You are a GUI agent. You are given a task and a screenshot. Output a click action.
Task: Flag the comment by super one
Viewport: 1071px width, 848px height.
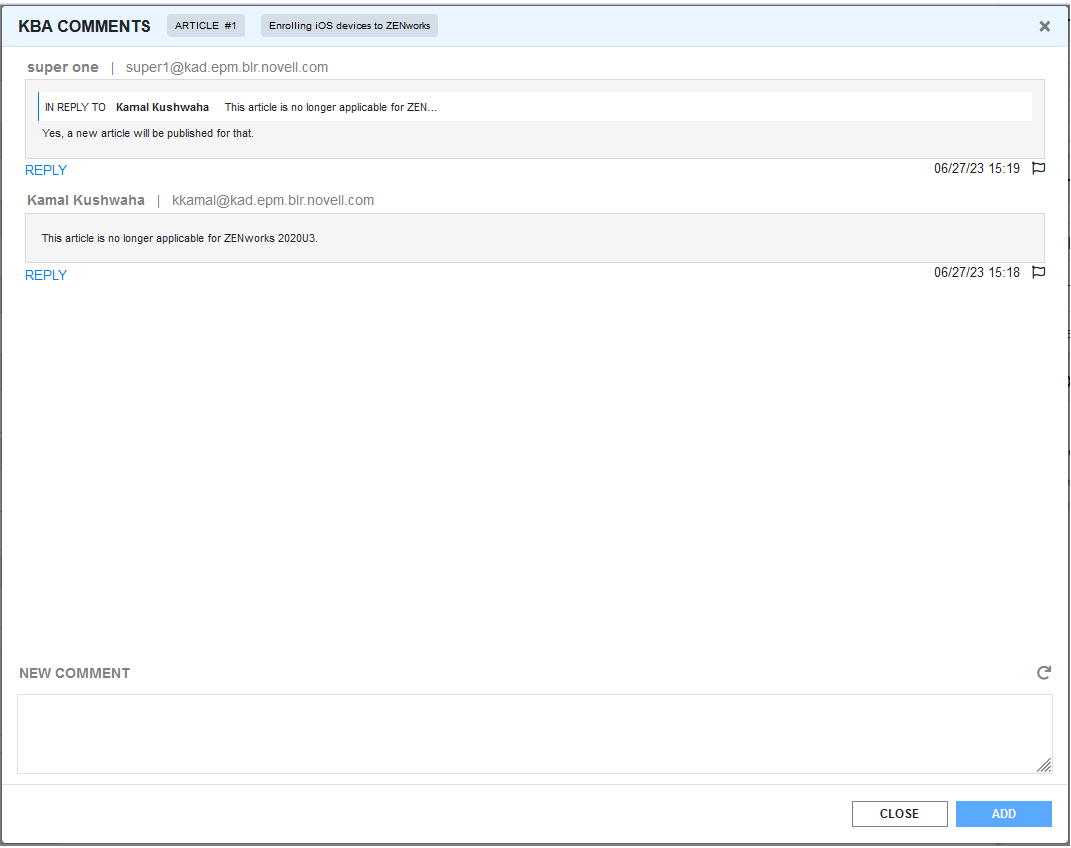(x=1038, y=168)
